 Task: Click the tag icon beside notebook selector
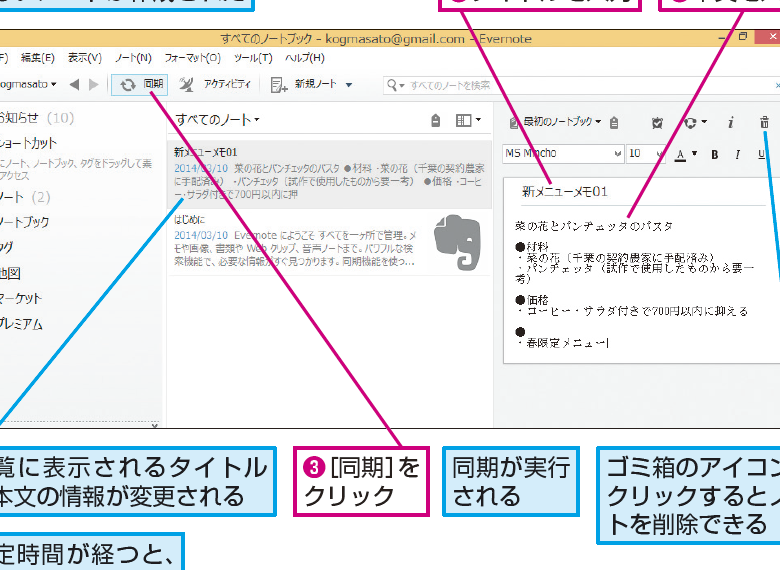click(614, 122)
